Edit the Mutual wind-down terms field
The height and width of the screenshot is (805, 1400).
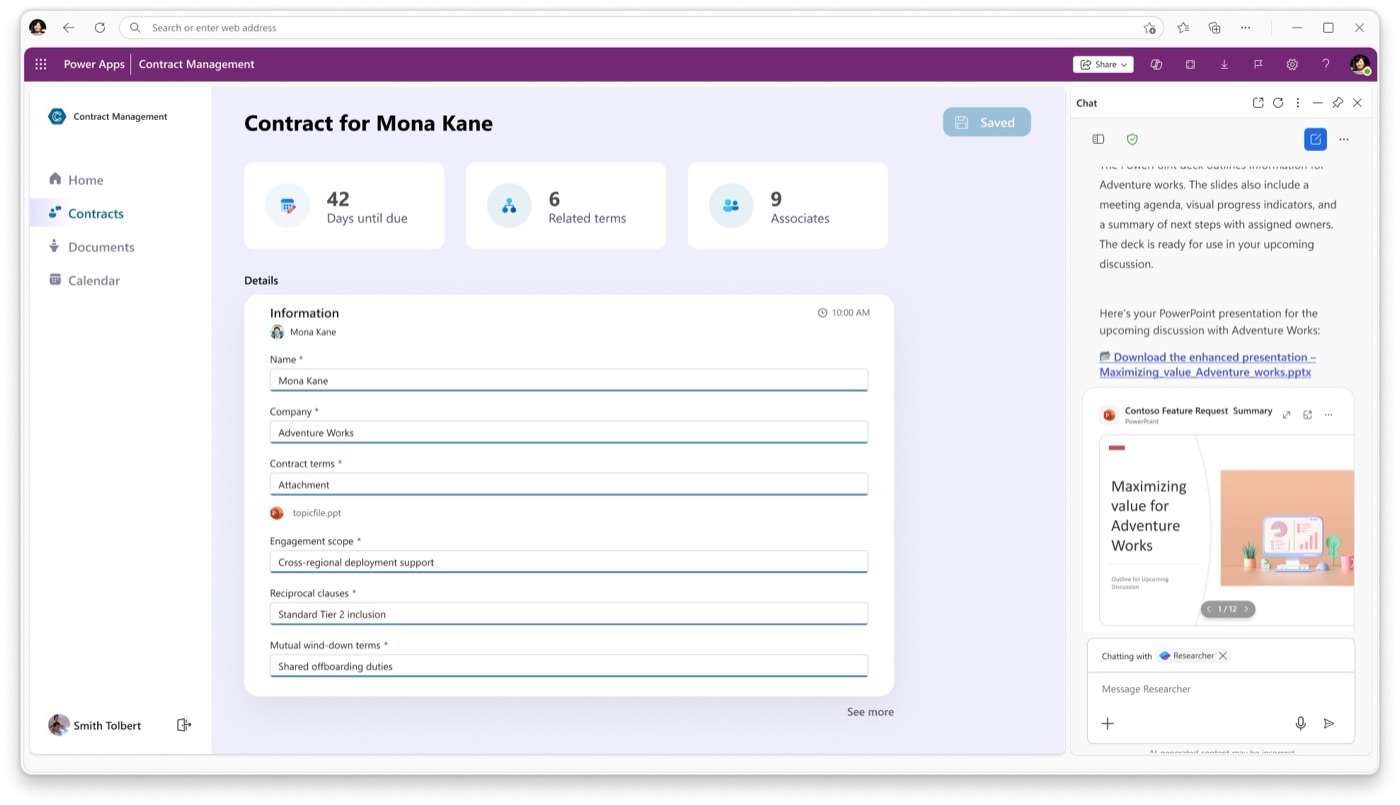tap(569, 666)
